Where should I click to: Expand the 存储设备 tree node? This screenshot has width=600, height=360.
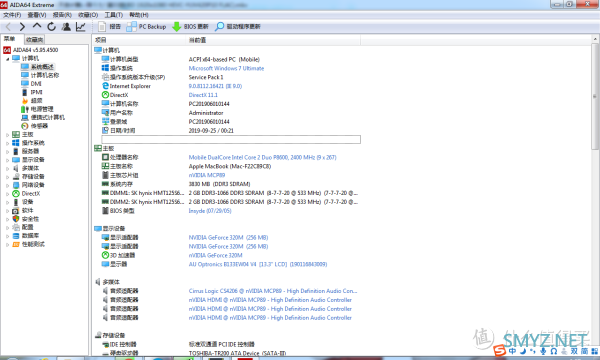(x=7, y=177)
